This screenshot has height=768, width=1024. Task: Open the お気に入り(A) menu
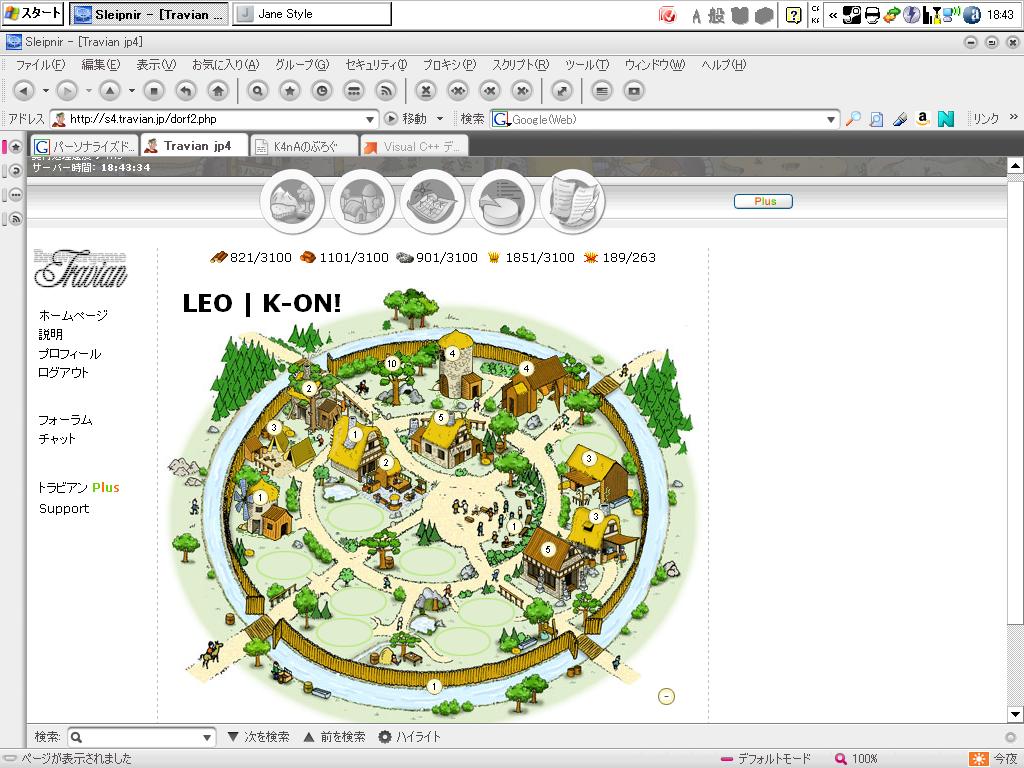click(x=225, y=65)
